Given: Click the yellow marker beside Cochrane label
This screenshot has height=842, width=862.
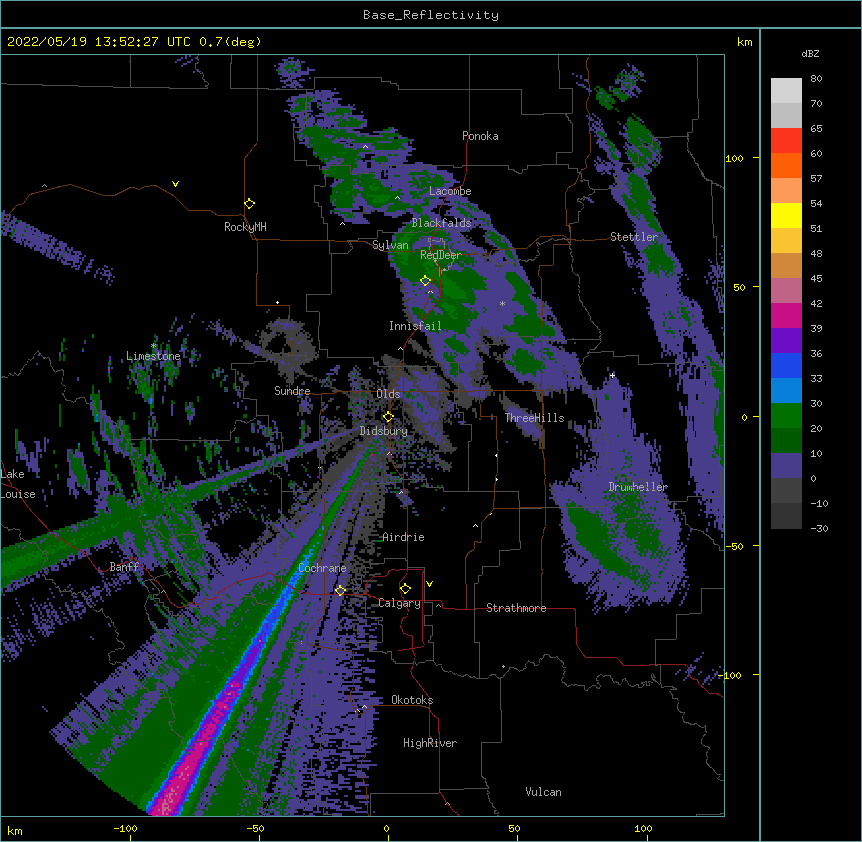Looking at the screenshot, I should click(x=340, y=590).
